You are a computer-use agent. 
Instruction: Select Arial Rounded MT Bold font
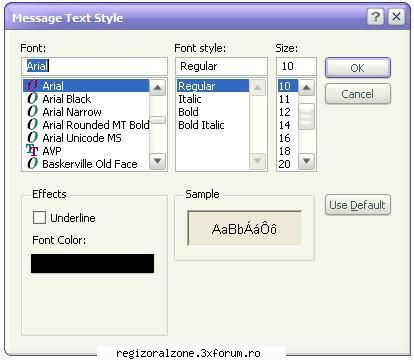point(86,125)
